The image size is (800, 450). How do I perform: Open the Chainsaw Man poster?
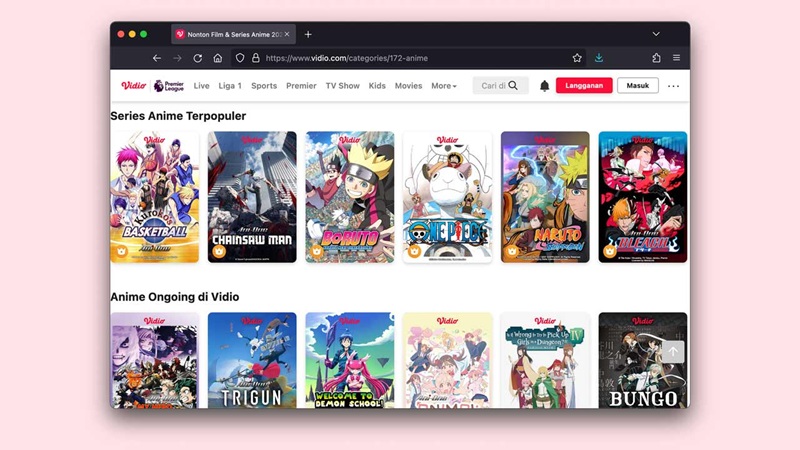pos(252,197)
